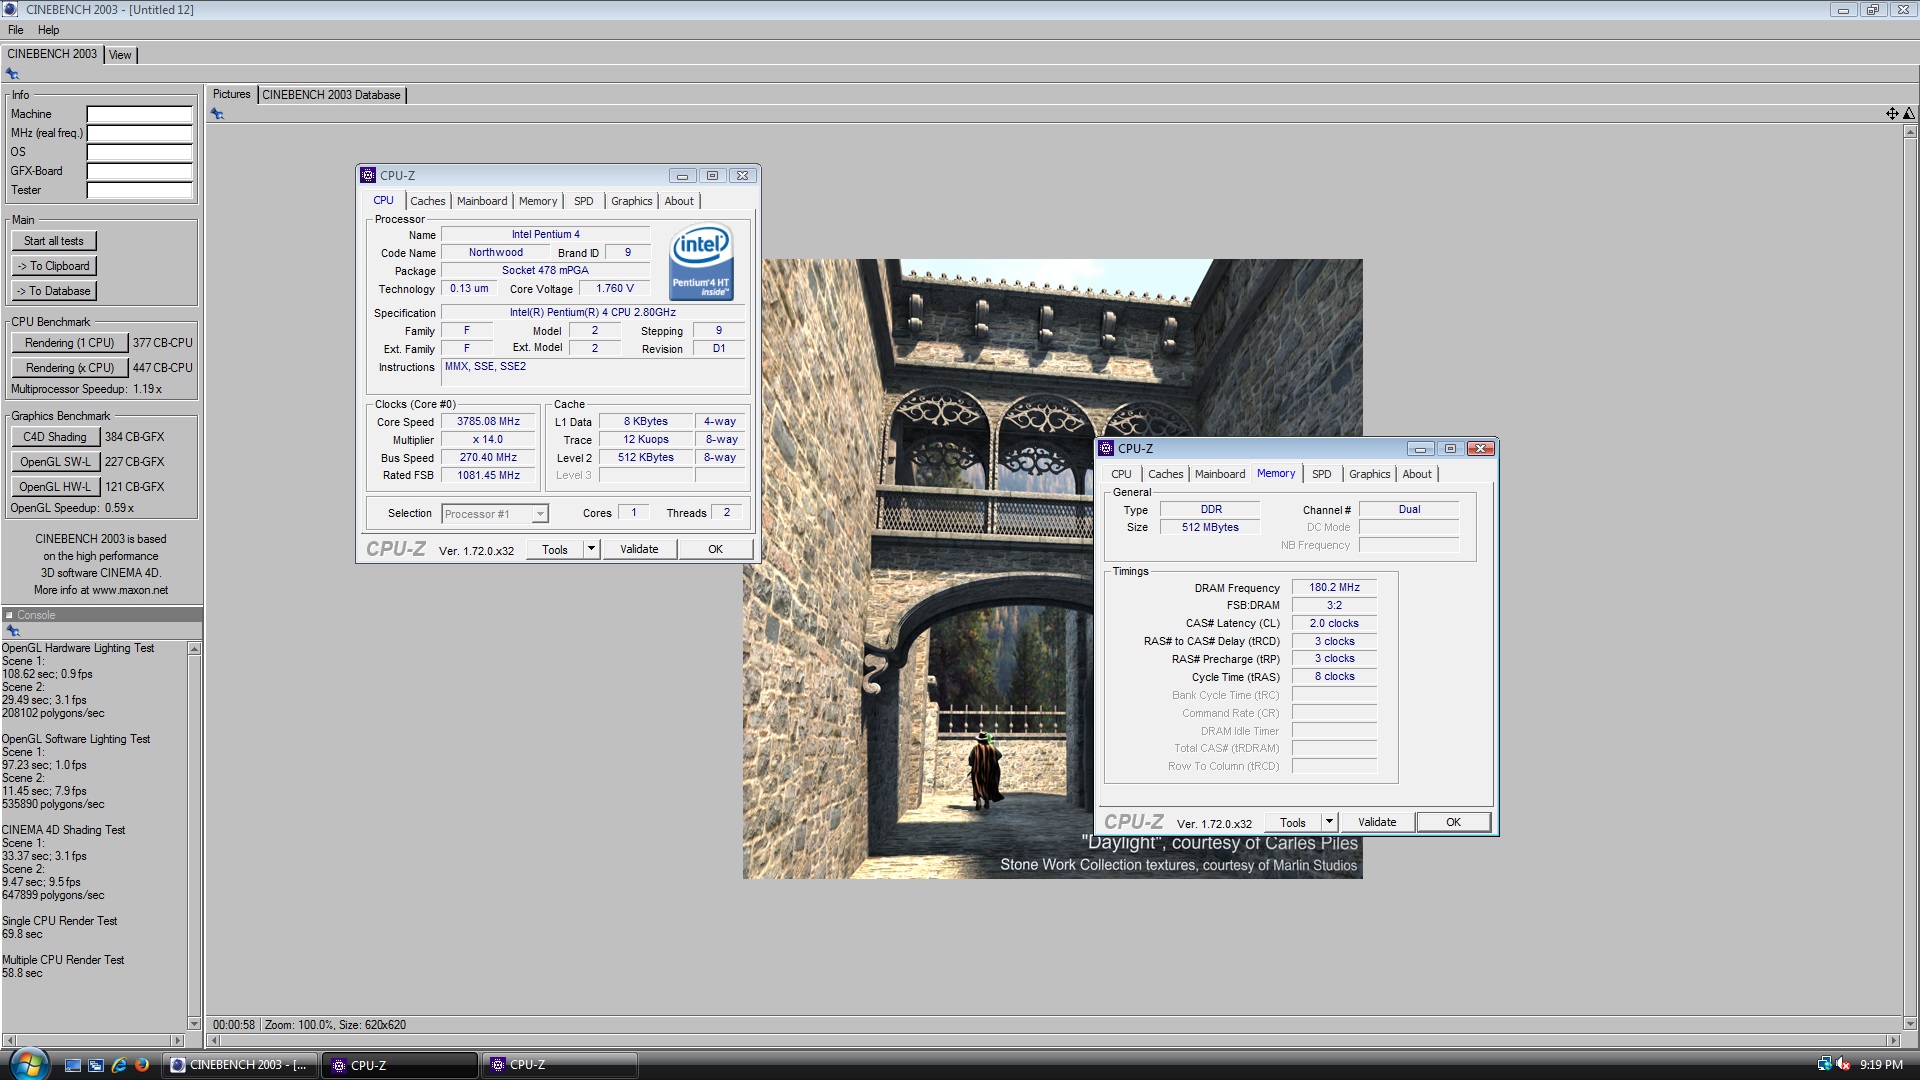
Task: Switch to the CPU tab in the Memory CPU-Z window
Action: [x=1121, y=474]
